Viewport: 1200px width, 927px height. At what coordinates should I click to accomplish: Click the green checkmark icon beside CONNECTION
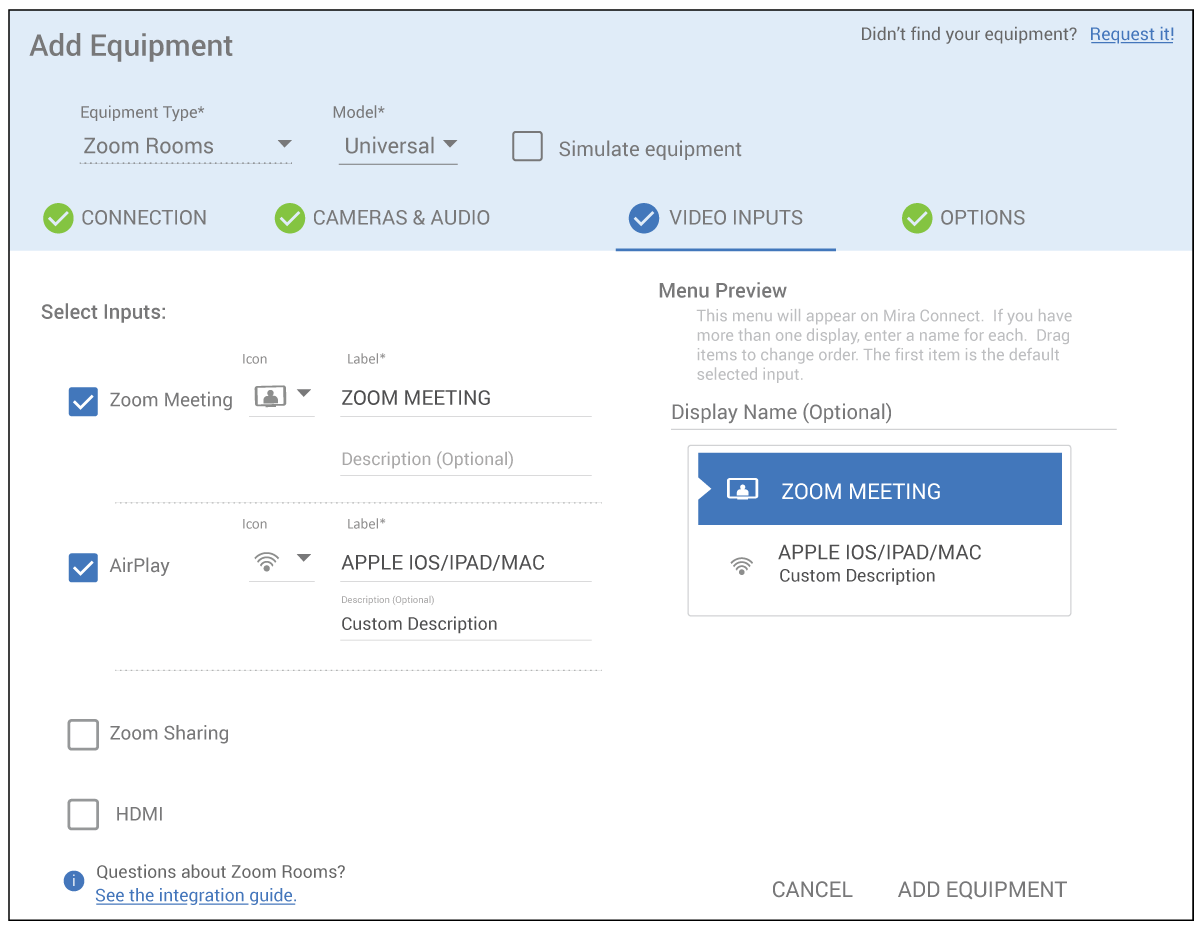(x=58, y=218)
